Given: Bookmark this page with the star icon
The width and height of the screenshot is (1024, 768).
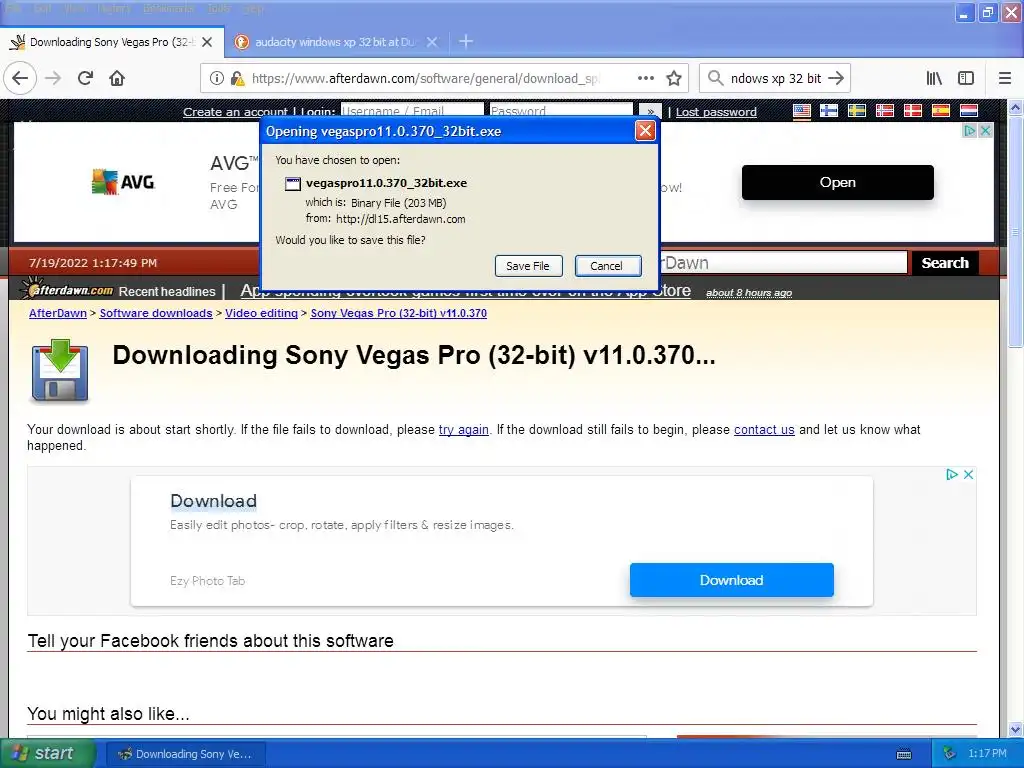Looking at the screenshot, I should pyautogui.click(x=674, y=78).
